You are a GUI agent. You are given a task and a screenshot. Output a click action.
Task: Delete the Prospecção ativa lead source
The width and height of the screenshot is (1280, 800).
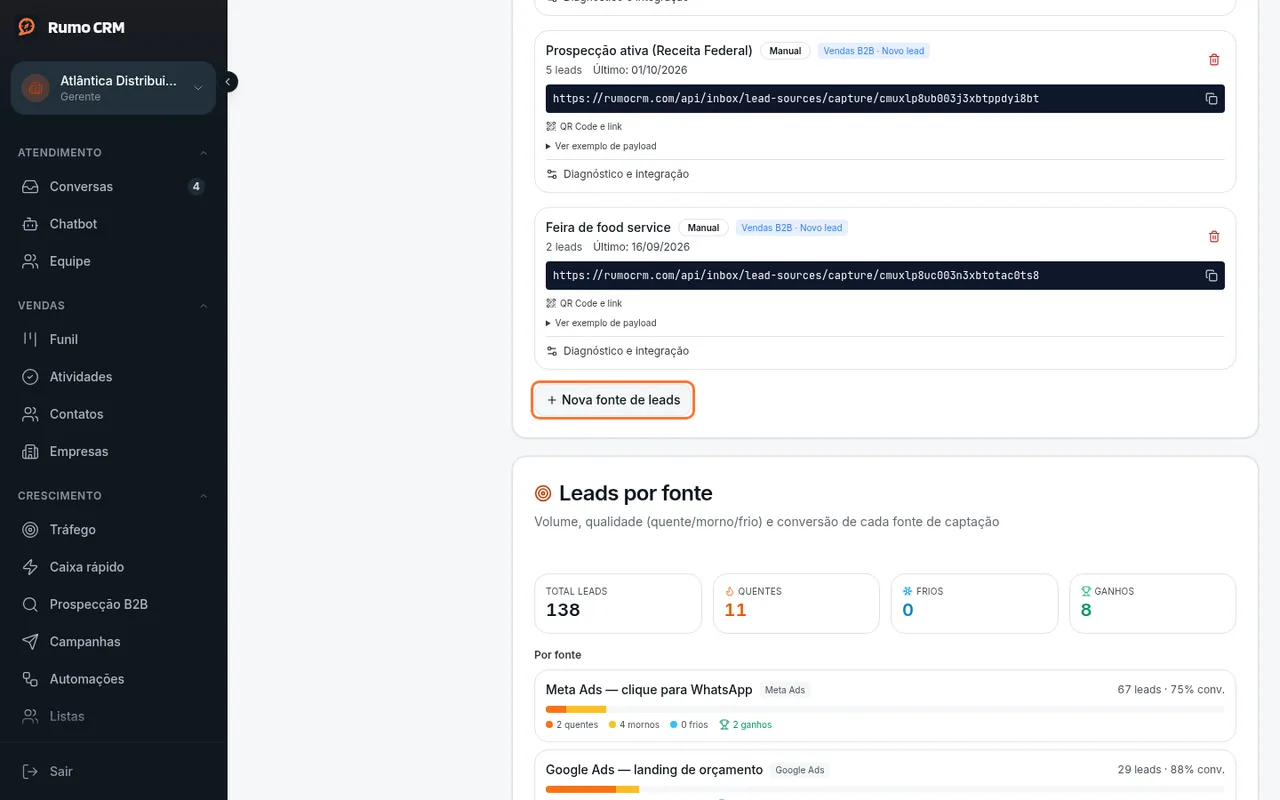(1214, 60)
